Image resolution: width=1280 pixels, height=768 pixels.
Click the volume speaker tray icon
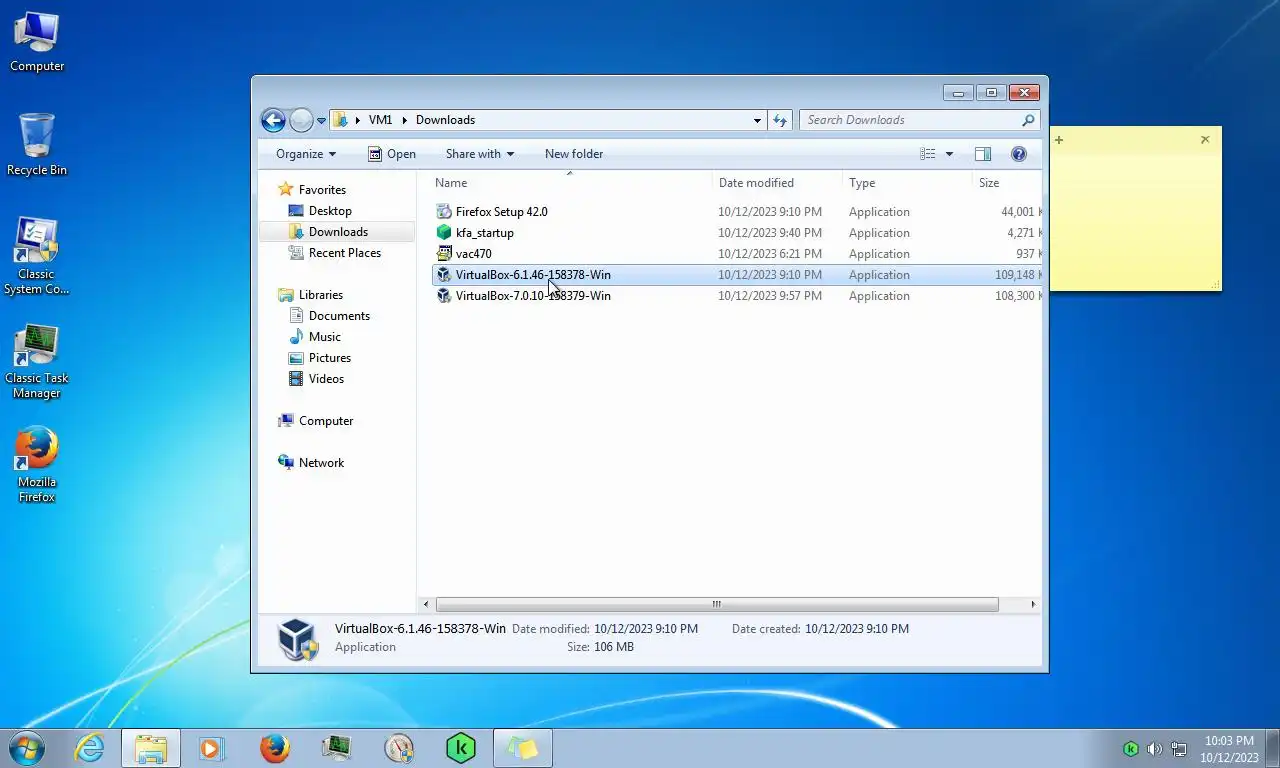(1155, 749)
